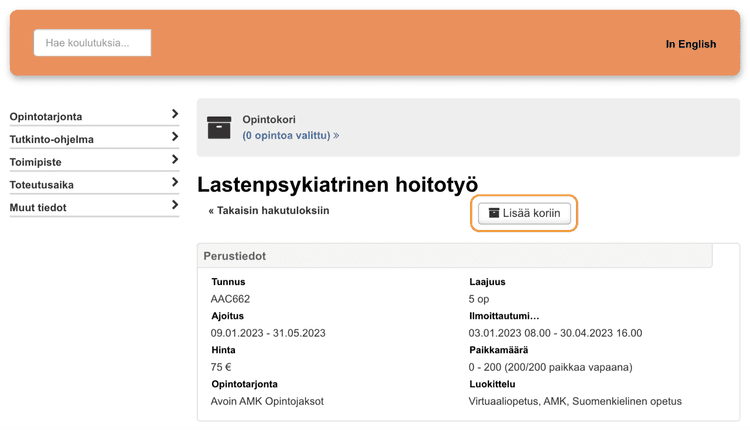Select the date range 09.01.2023 - 31.05.2023
The width and height of the screenshot is (750, 430).
coord(268,333)
